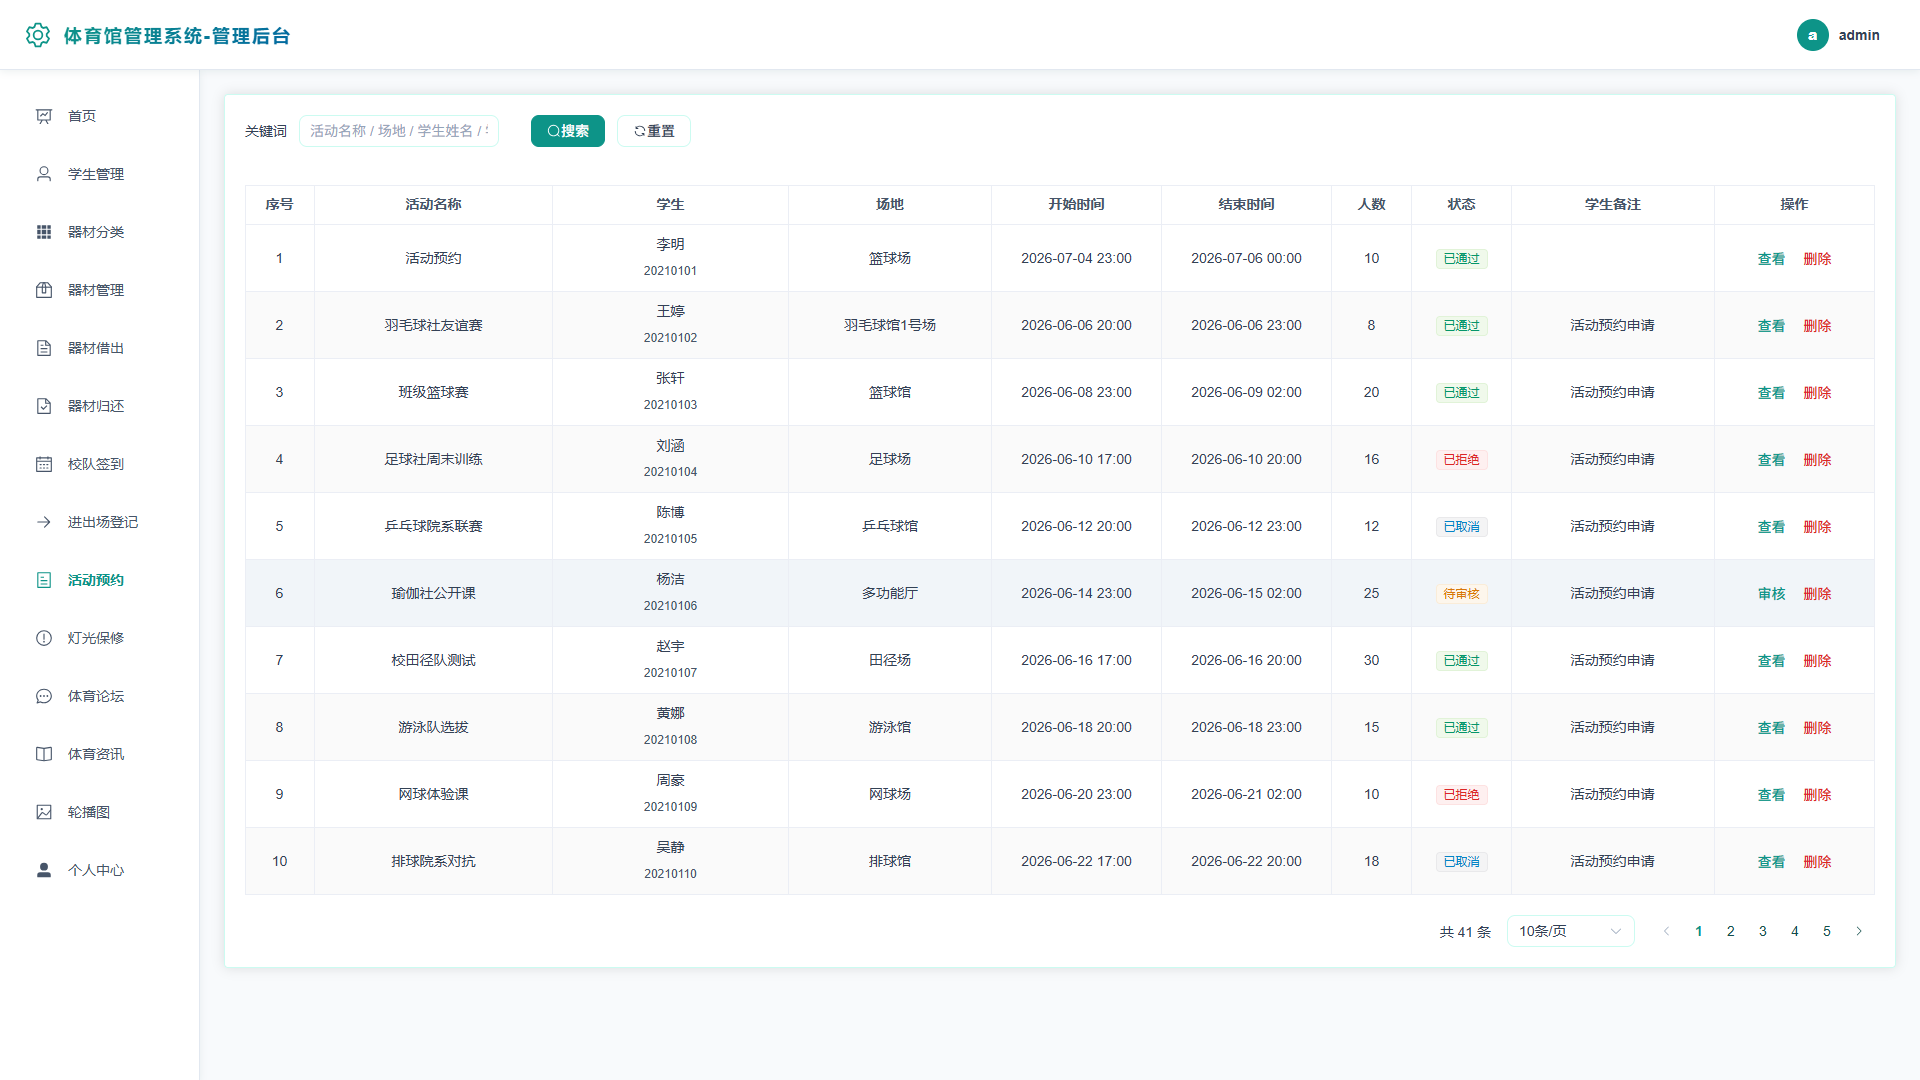Click the 器材分类 grid icon
Image resolution: width=1920 pixels, height=1080 pixels.
[44, 232]
